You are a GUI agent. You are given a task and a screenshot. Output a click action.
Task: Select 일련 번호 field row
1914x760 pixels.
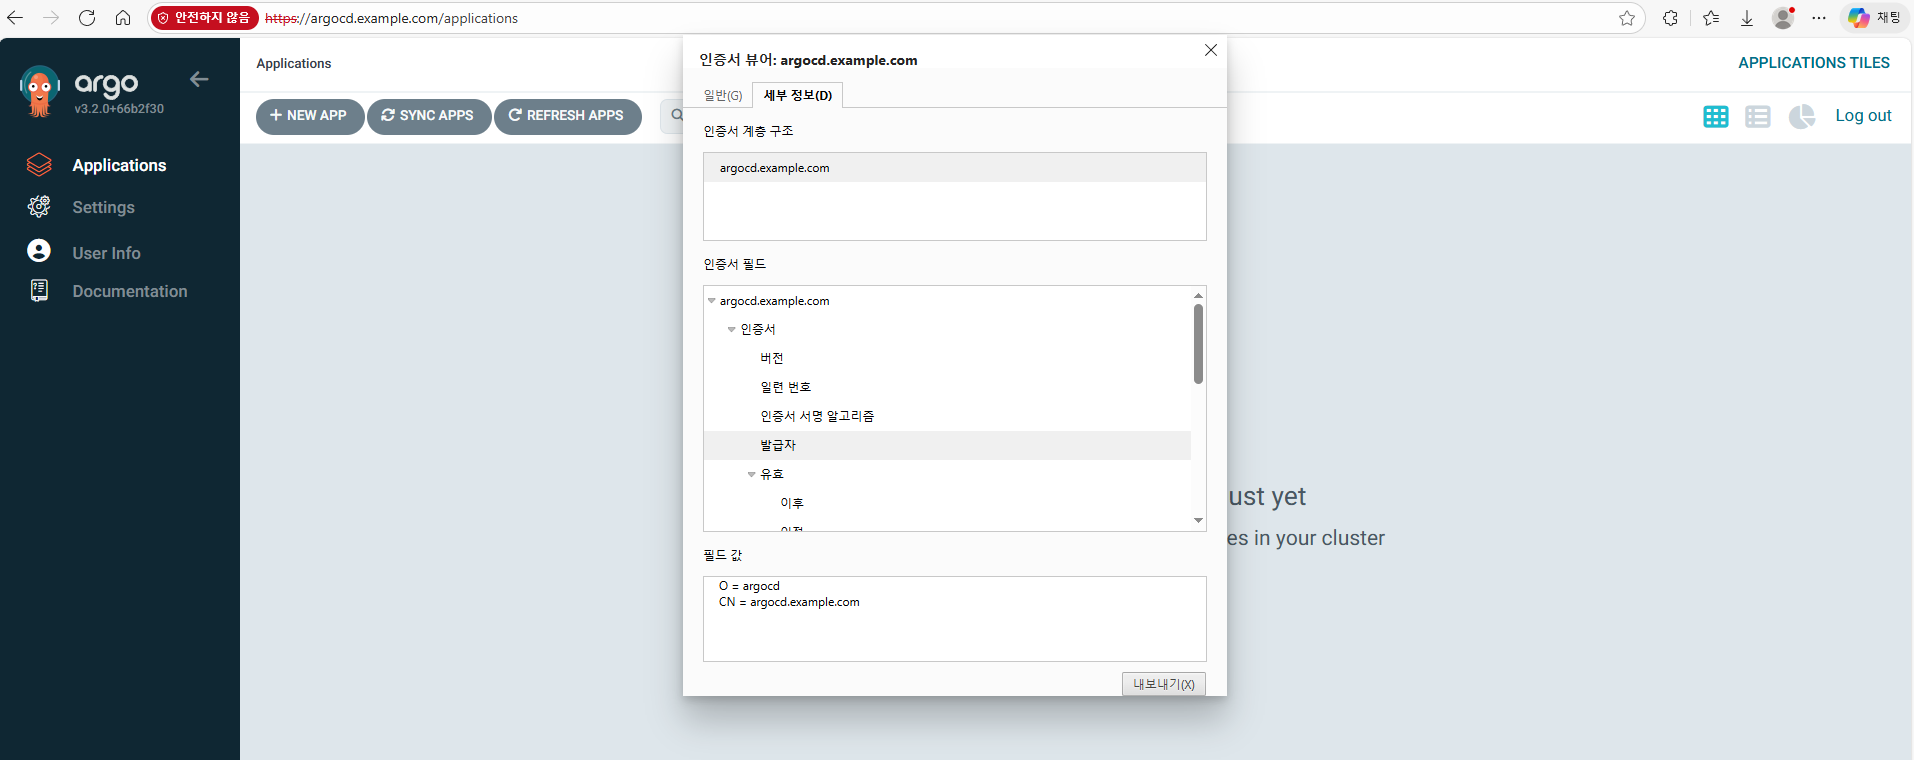pos(947,387)
